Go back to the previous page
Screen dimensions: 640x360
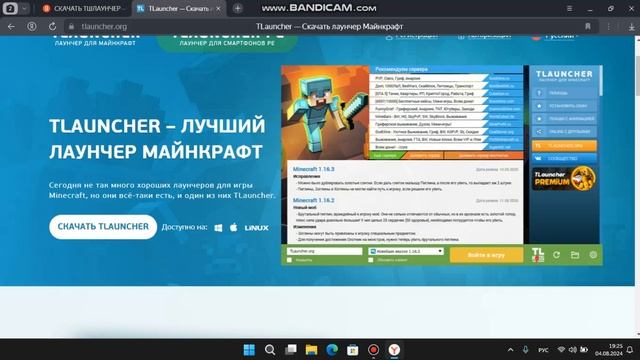tap(11, 27)
